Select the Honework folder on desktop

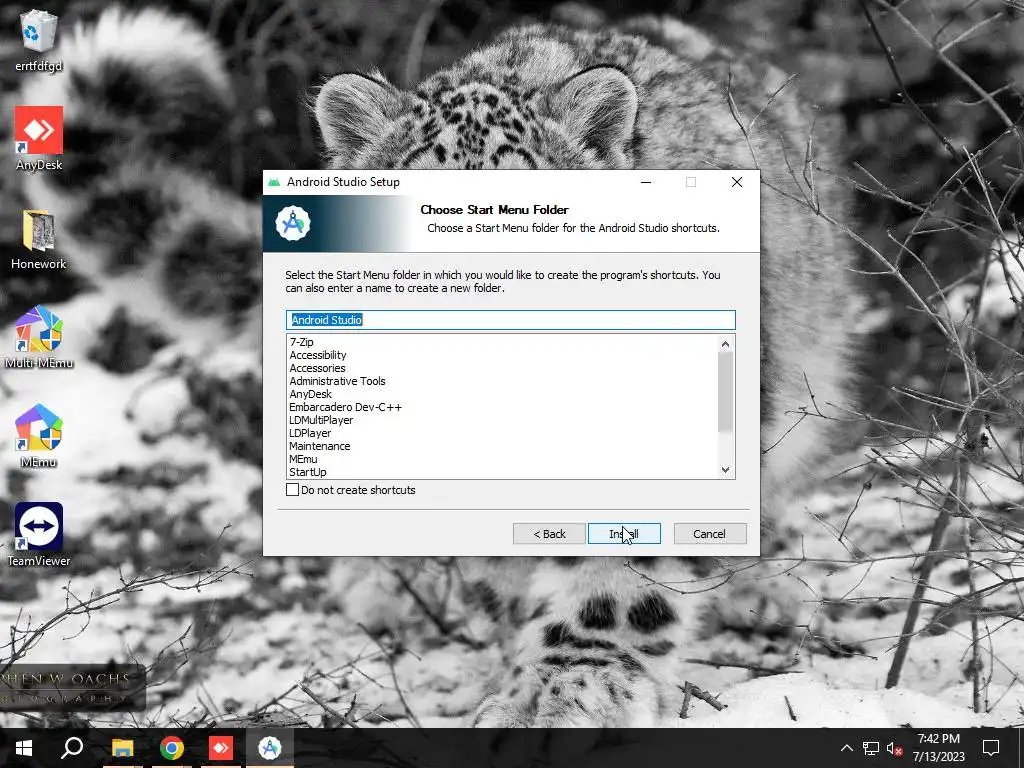coord(39,239)
